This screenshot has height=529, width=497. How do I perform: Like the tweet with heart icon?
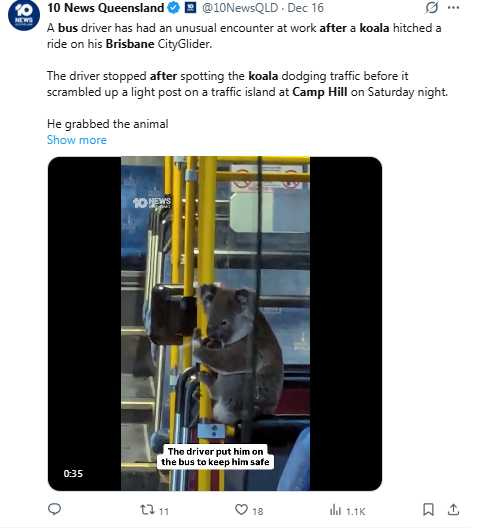(x=241, y=509)
